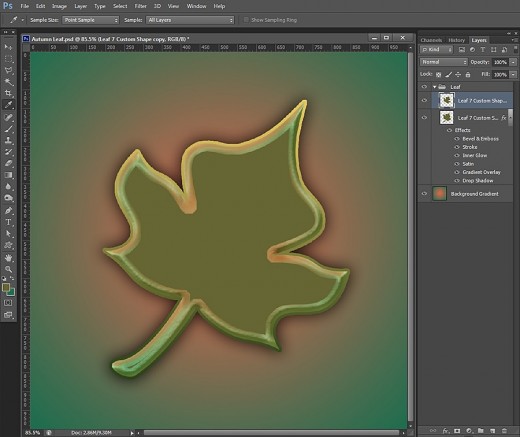The height and width of the screenshot is (437, 520).
Task: Create new fill or adjustment layer
Action: click(469, 431)
